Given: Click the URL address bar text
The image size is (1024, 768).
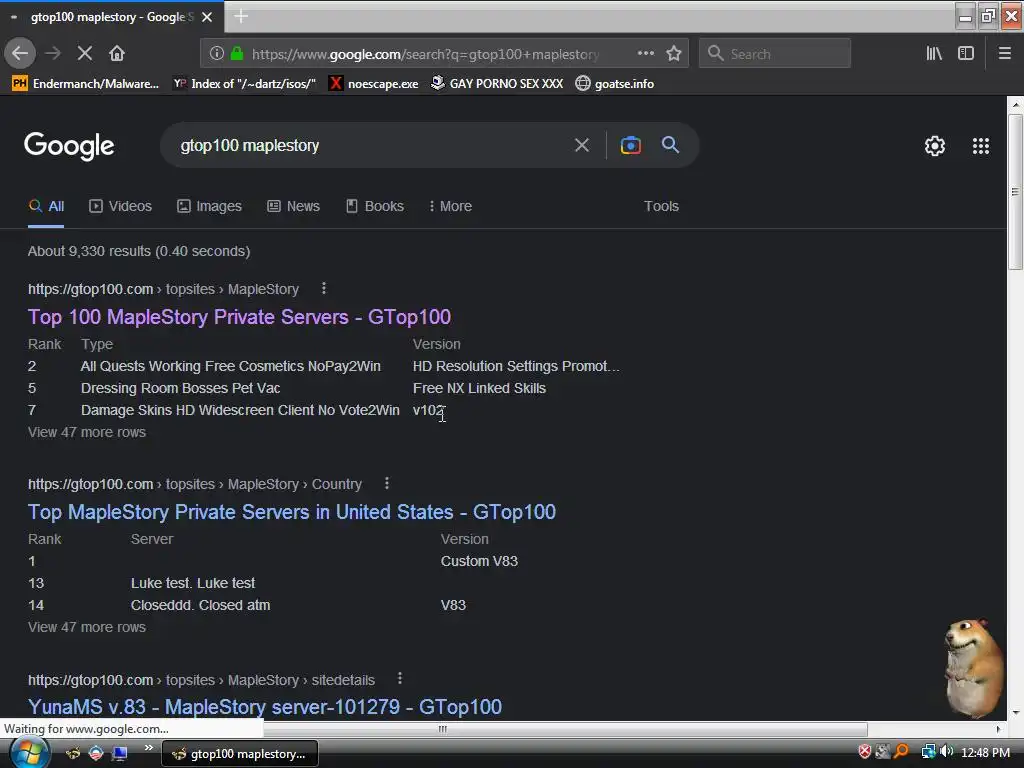Looking at the screenshot, I should click(425, 54).
